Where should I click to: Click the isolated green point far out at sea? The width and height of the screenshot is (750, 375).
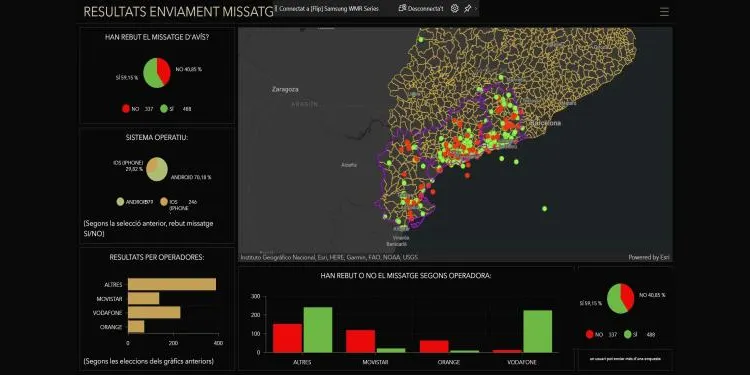[x=544, y=209]
